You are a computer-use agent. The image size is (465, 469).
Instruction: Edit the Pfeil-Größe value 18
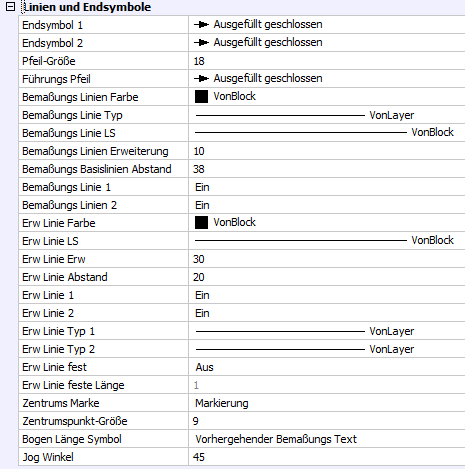point(327,61)
